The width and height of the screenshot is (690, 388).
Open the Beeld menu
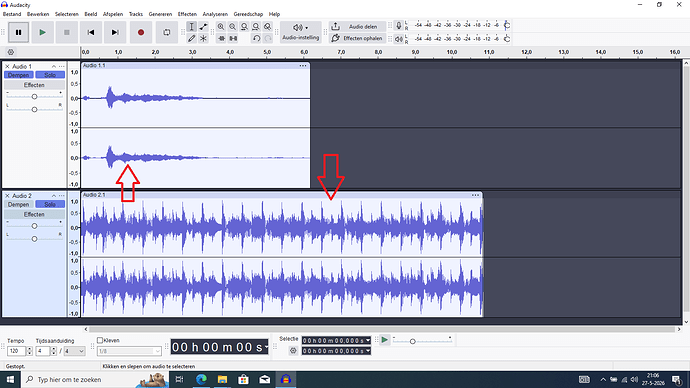(91, 14)
